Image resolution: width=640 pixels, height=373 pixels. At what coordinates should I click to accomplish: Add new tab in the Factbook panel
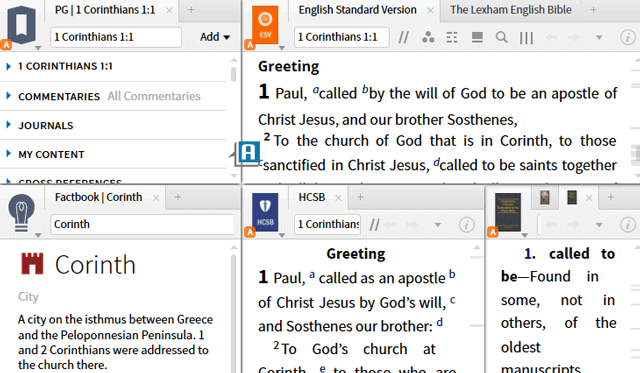178,197
